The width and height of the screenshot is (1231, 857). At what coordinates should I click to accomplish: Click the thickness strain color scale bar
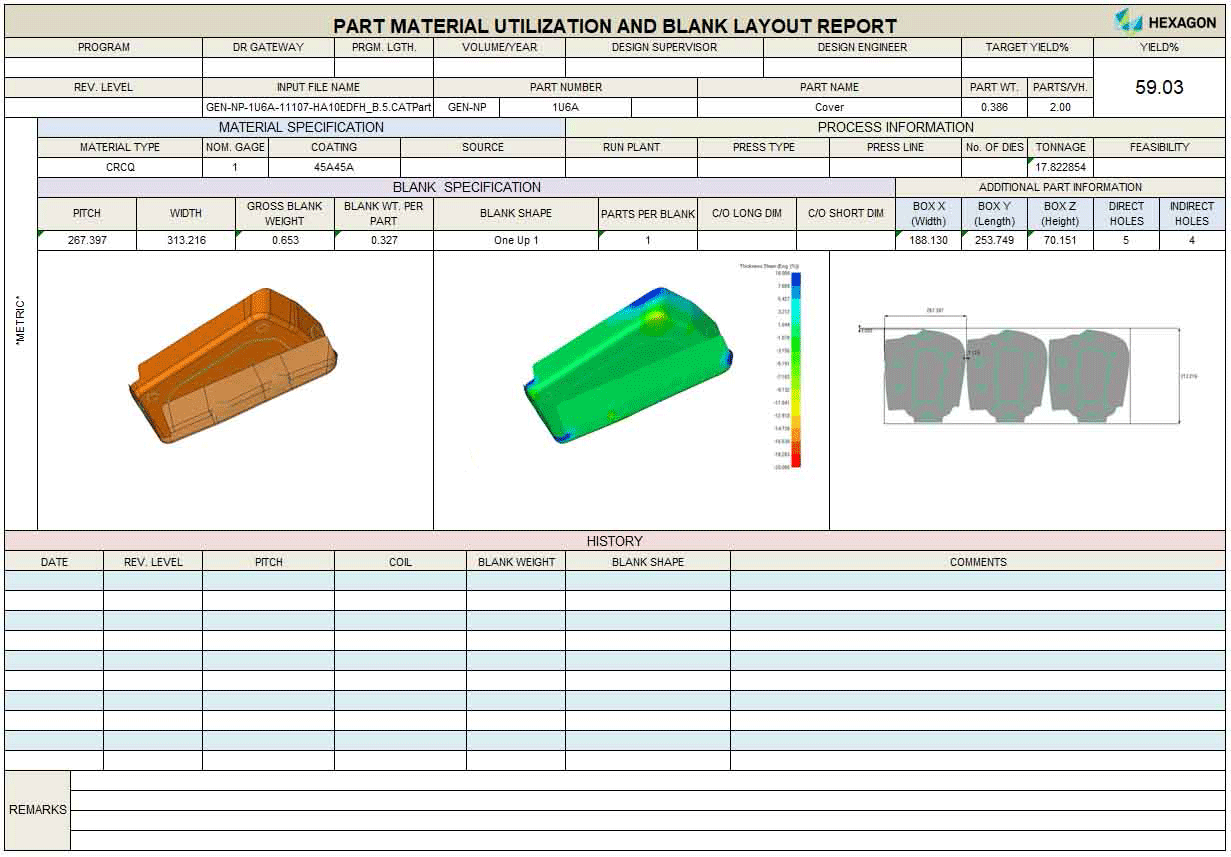[796, 368]
